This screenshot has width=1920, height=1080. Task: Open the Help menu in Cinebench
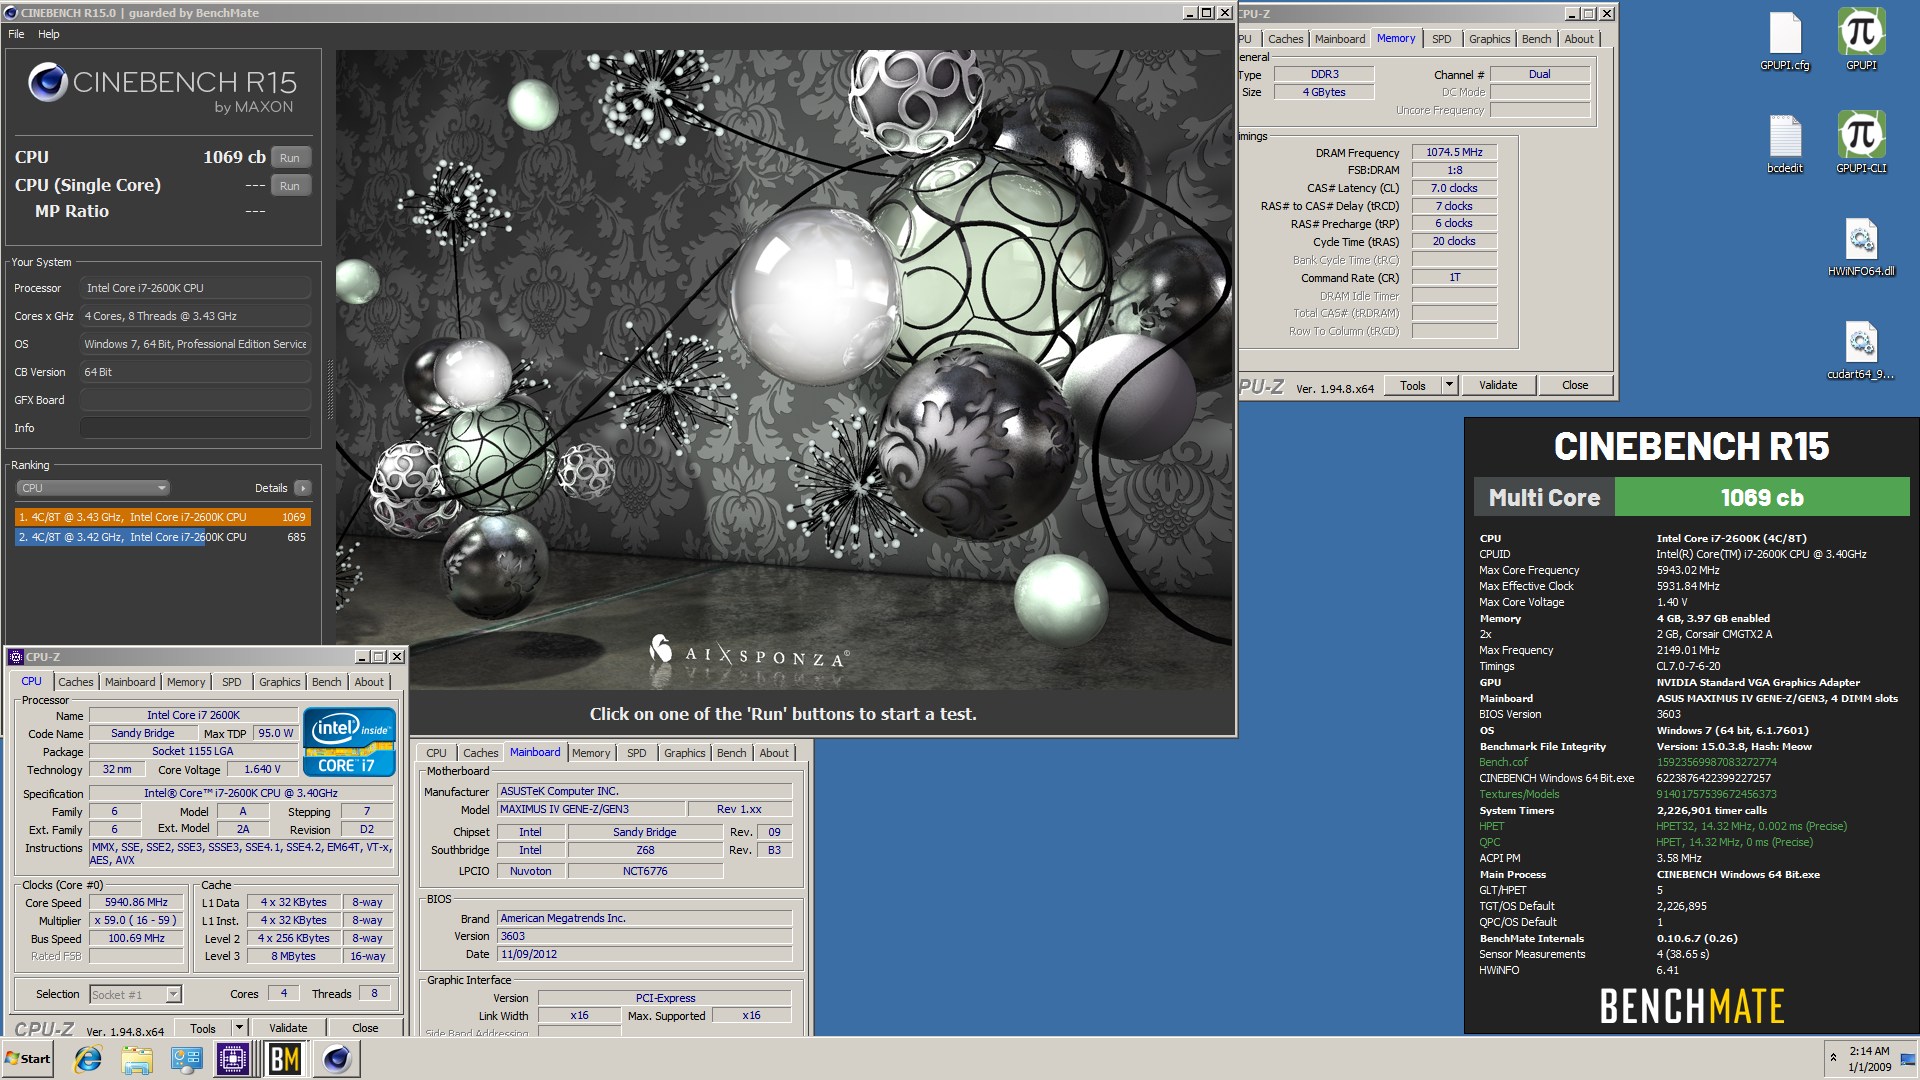49,34
